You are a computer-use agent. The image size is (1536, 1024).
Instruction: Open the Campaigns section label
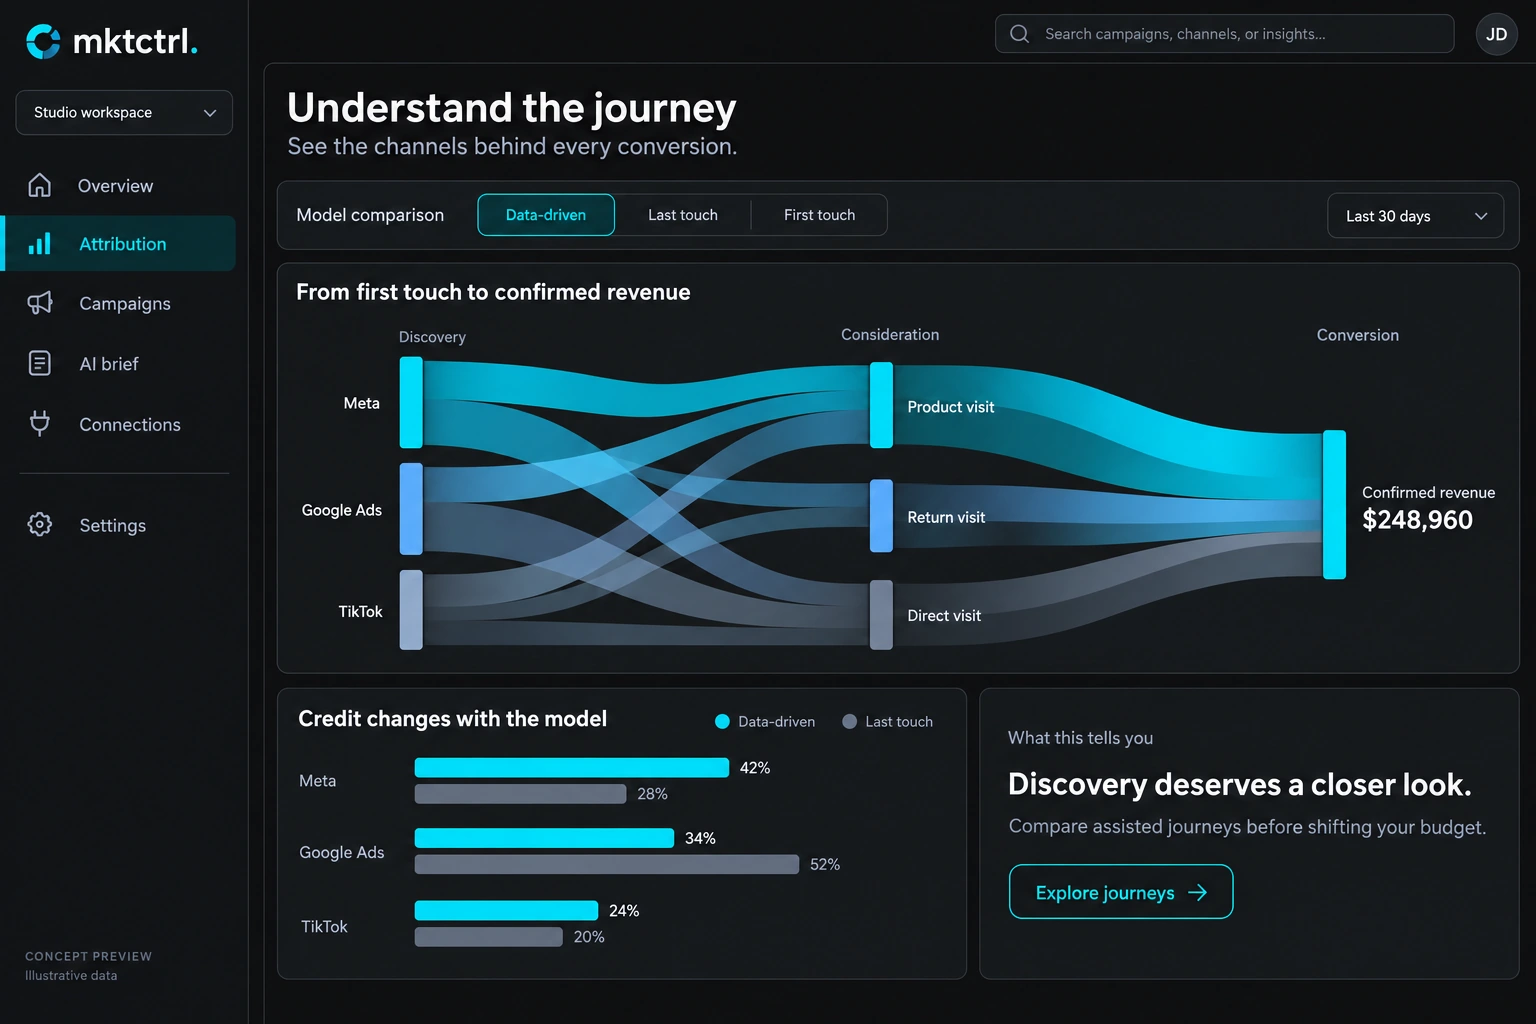(x=125, y=304)
